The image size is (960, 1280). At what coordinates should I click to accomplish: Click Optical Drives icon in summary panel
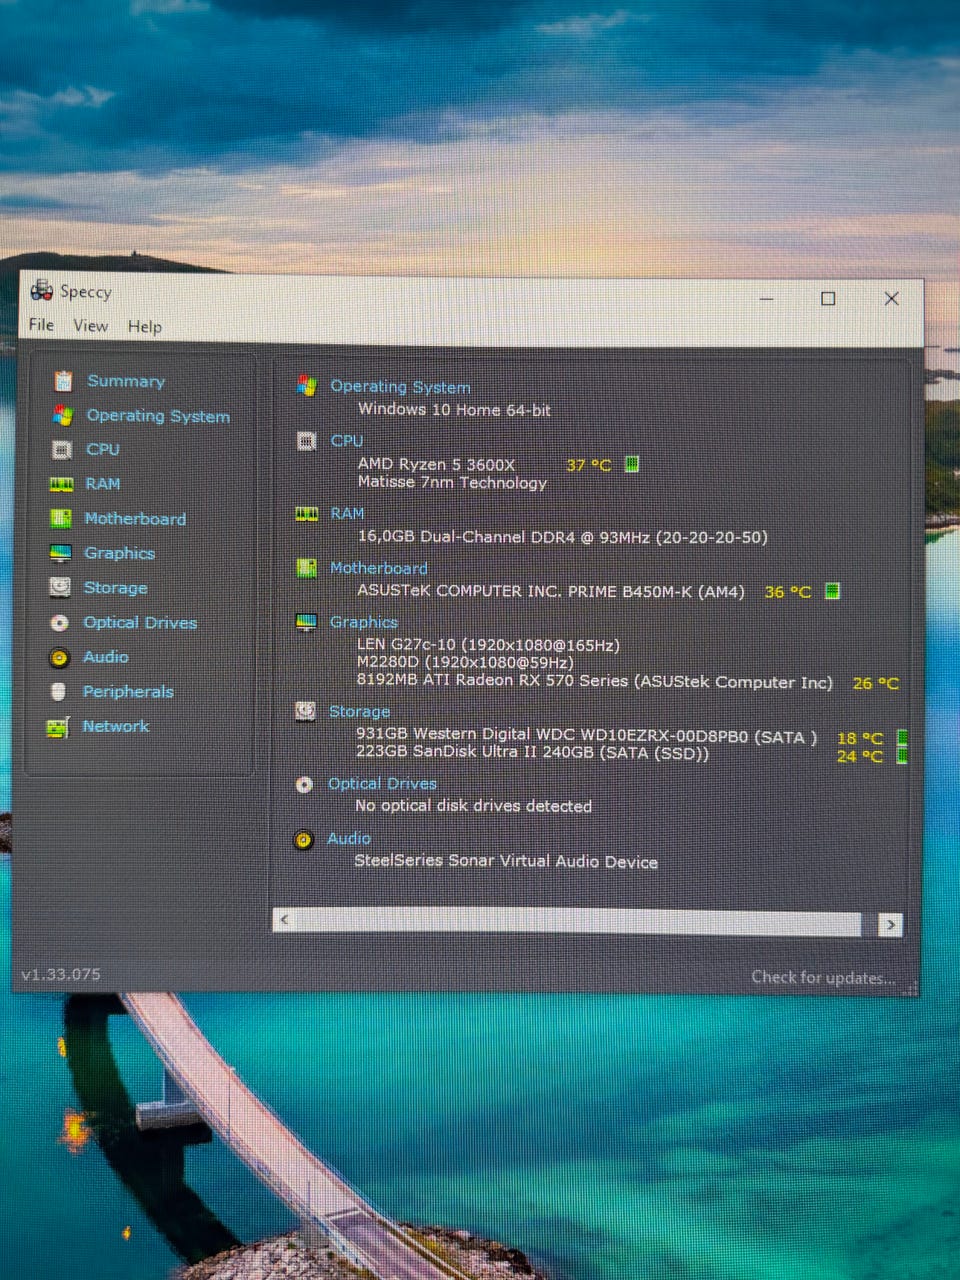pos(305,784)
